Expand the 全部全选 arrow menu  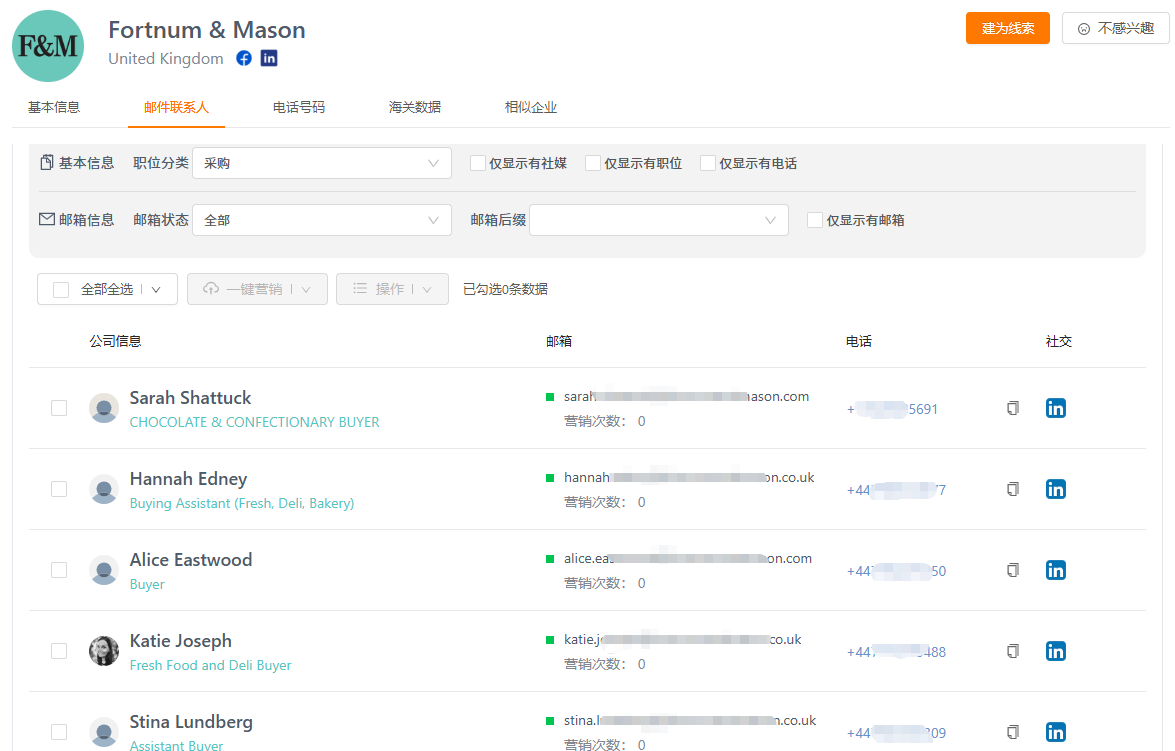click(x=156, y=289)
